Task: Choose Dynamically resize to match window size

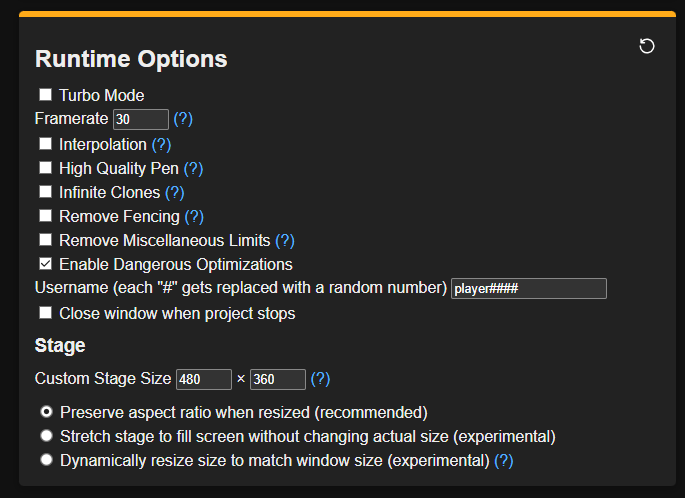Action: 46,460
